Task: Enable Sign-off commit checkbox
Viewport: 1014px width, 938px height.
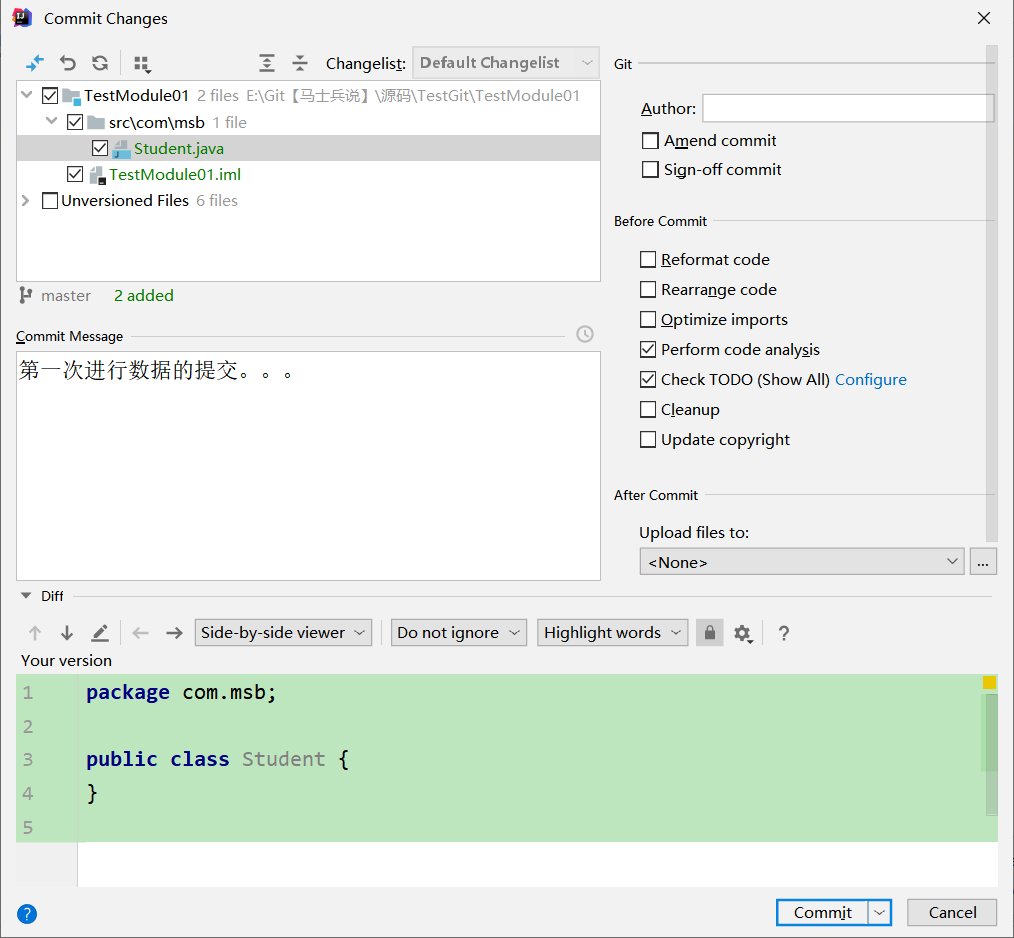Action: pos(650,169)
